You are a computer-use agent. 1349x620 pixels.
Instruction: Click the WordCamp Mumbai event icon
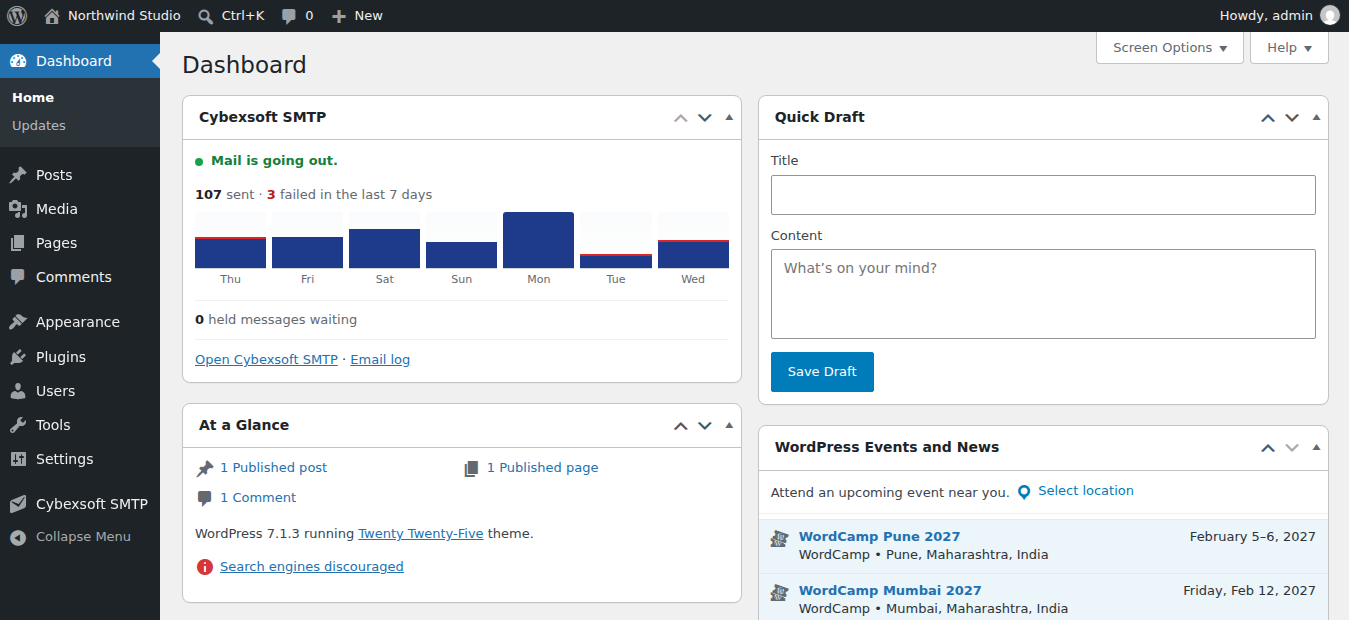pos(779,593)
